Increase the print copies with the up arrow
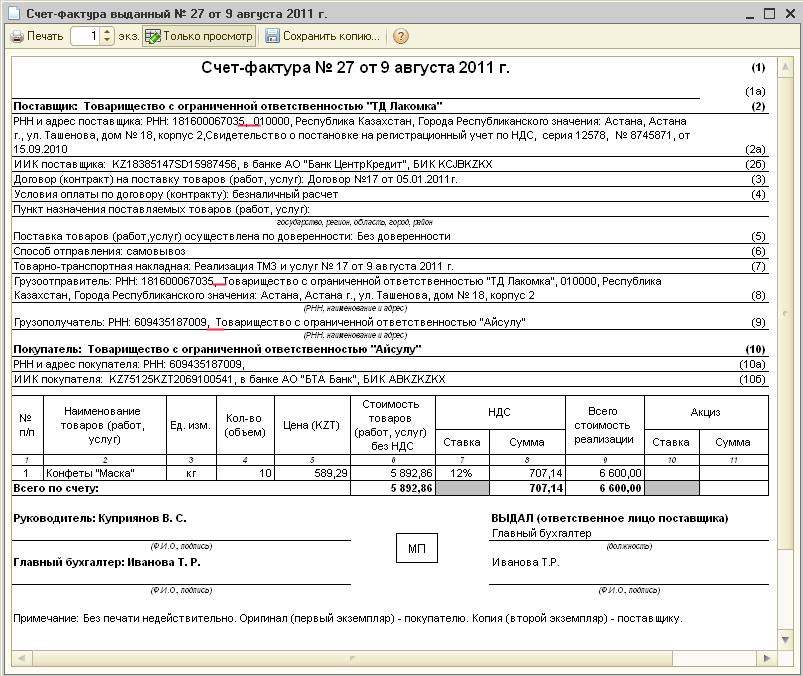The height and width of the screenshot is (676, 803). (x=107, y=32)
